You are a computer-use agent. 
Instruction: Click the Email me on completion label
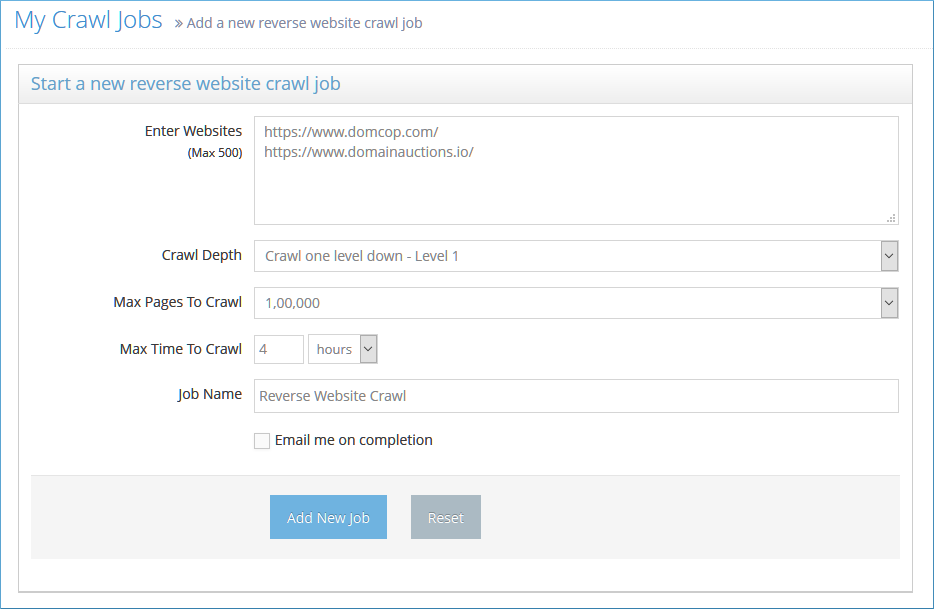353,440
